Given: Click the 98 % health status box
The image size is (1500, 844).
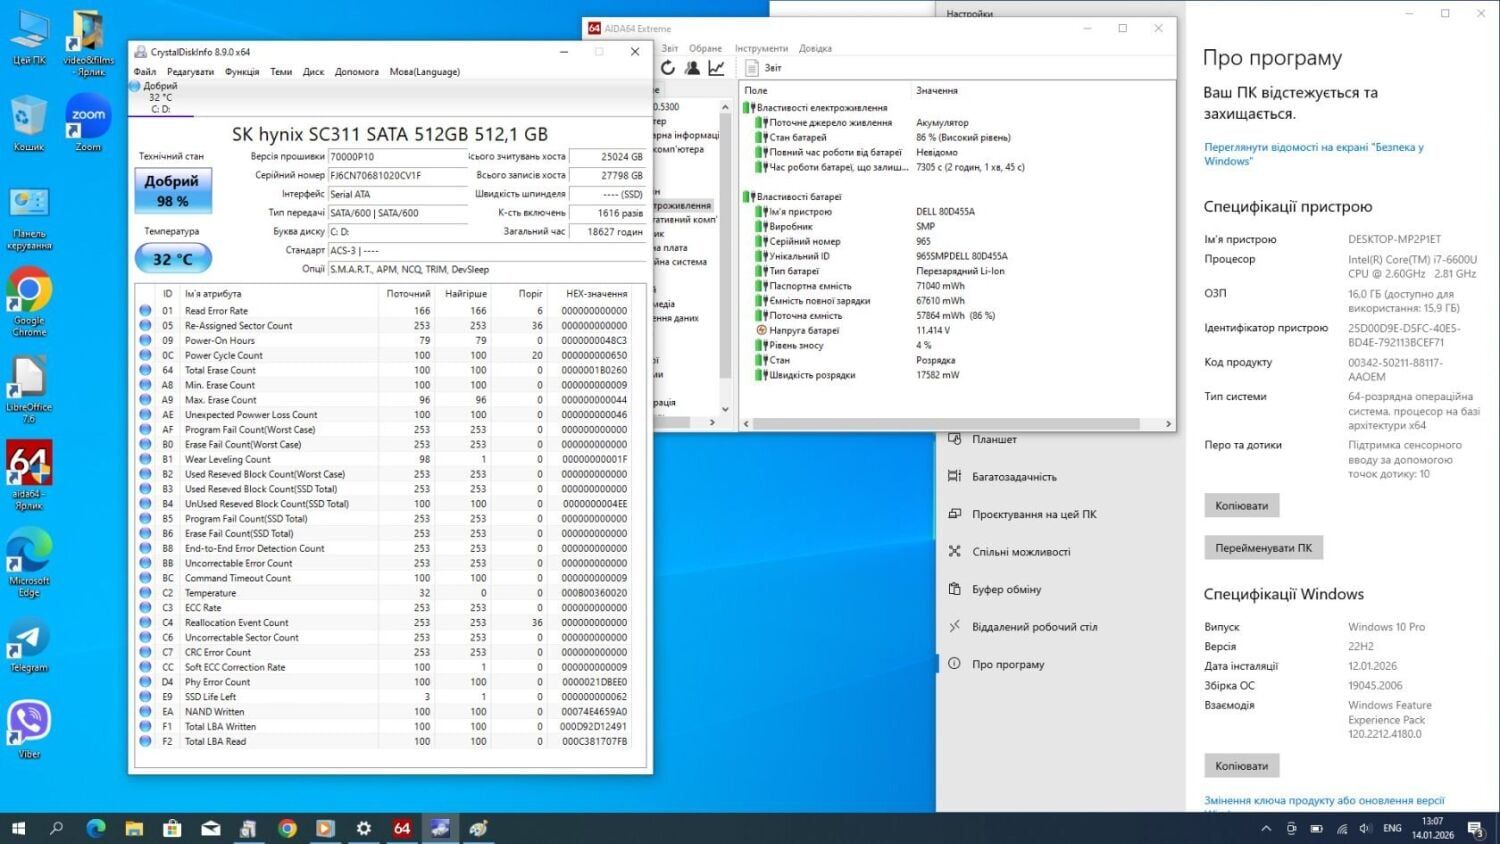Looking at the screenshot, I should 172,190.
